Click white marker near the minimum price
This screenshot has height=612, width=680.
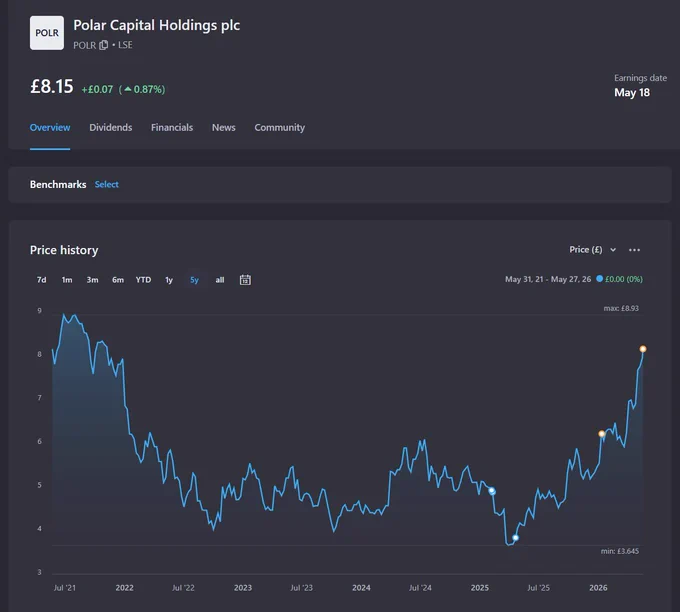pyautogui.click(x=515, y=538)
